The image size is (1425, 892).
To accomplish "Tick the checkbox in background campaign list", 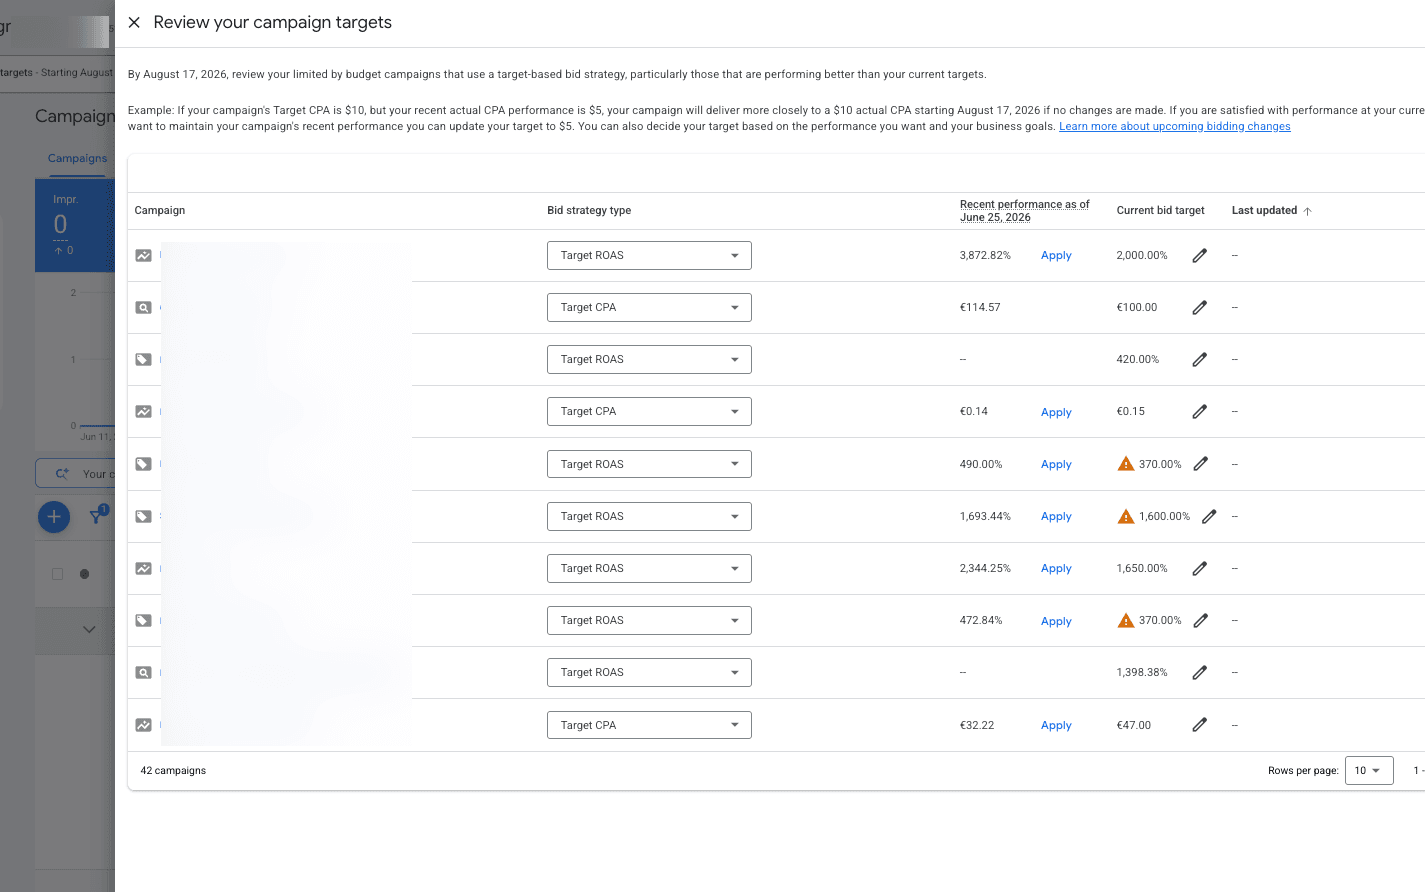I will 57,574.
